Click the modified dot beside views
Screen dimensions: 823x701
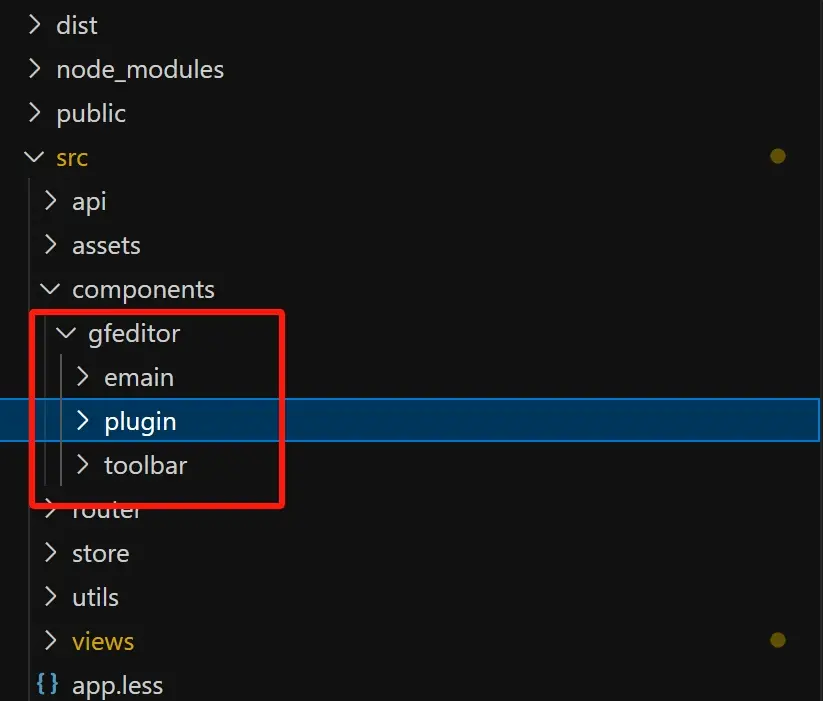point(778,641)
